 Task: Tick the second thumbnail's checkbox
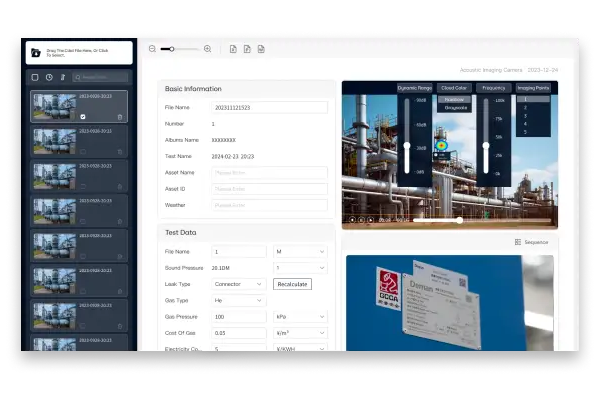[x=83, y=152]
